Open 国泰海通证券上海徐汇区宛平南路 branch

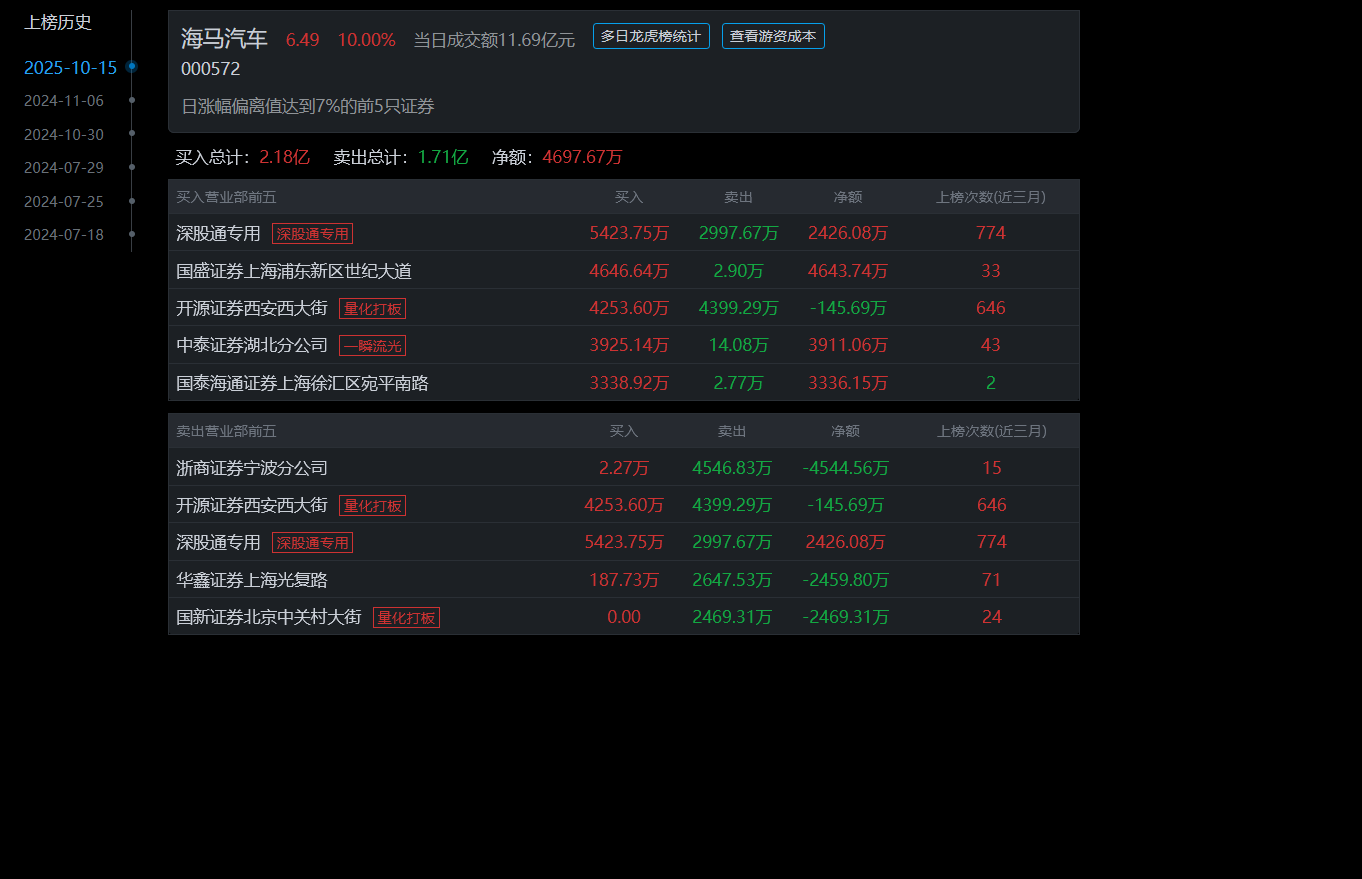point(302,383)
